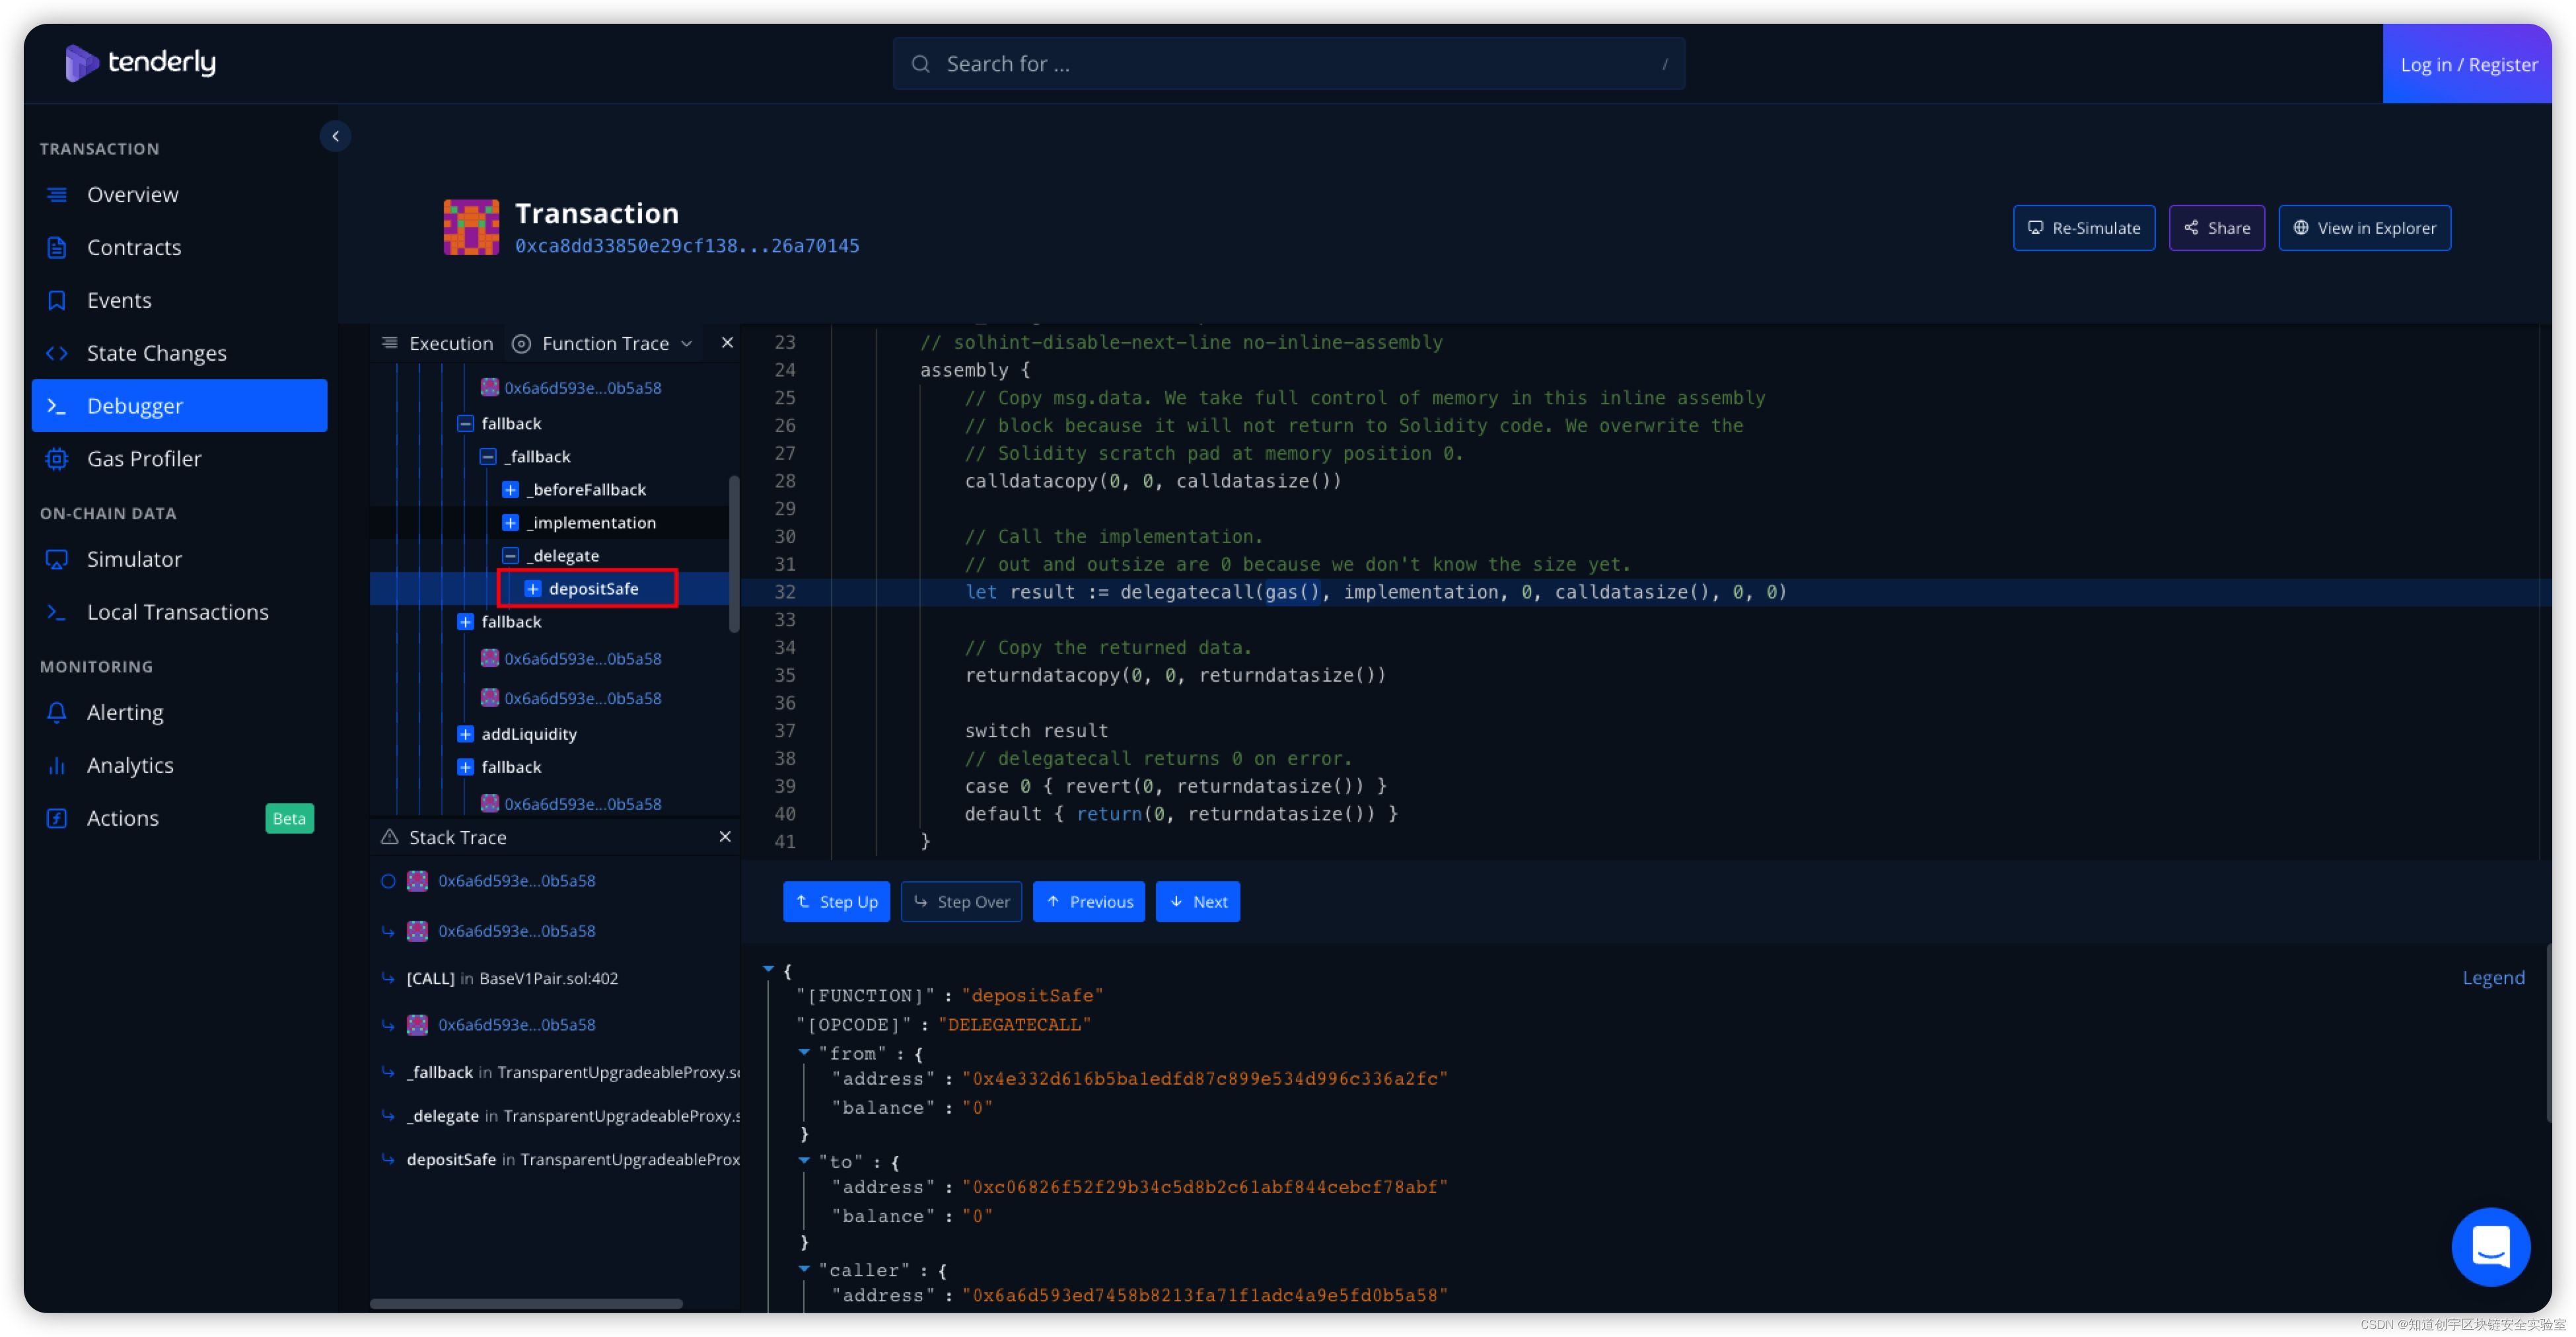This screenshot has height=1337, width=2576.
Task: Close the Stack Trace panel
Action: click(725, 837)
